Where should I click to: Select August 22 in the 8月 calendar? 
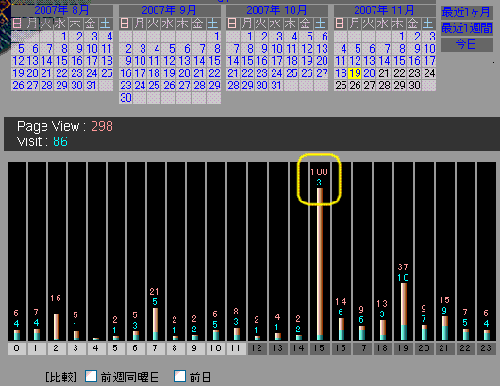coord(62,73)
